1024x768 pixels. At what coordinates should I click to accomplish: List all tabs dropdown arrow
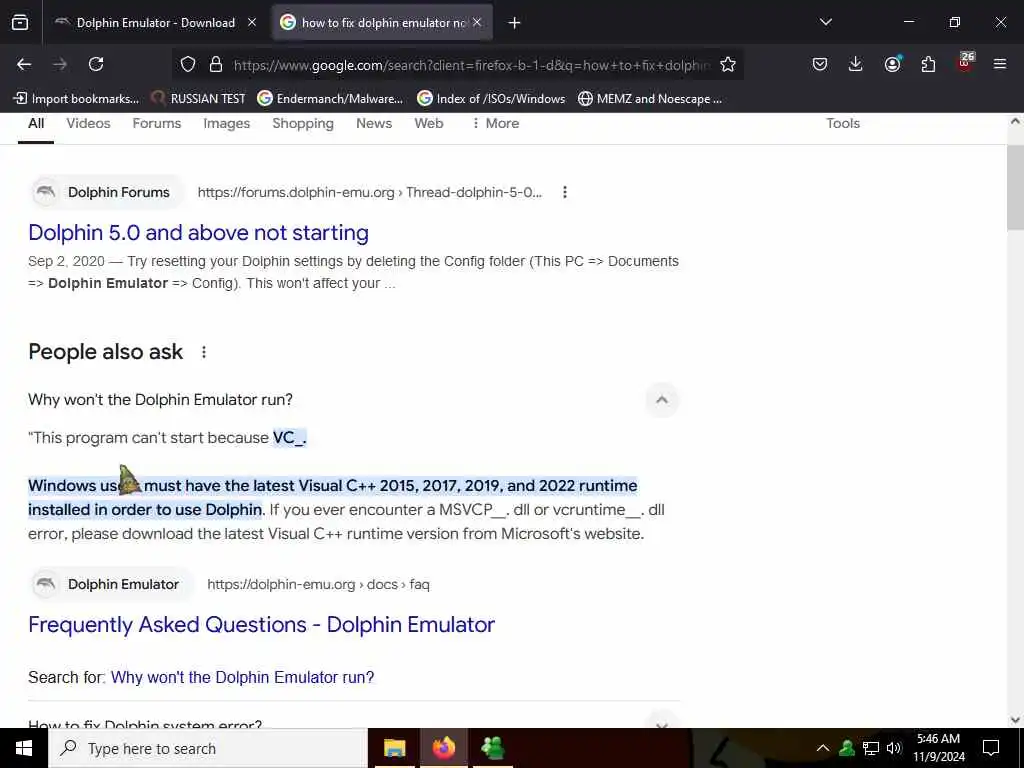click(x=825, y=22)
